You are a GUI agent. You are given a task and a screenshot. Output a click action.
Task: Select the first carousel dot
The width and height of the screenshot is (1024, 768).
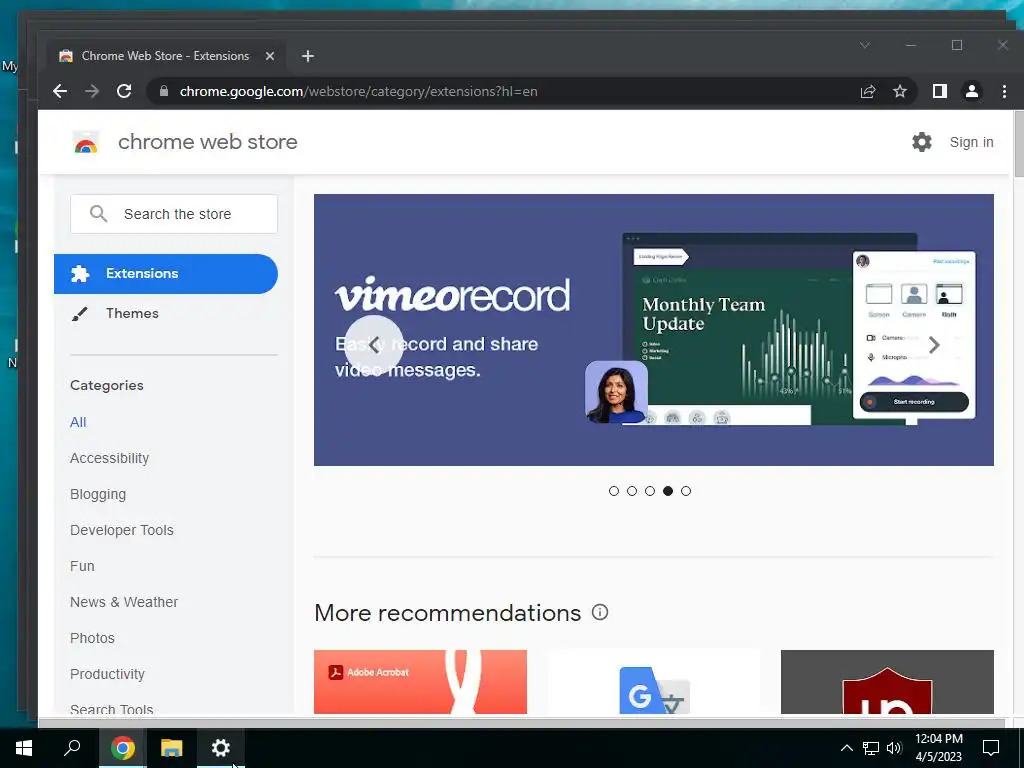click(x=613, y=491)
